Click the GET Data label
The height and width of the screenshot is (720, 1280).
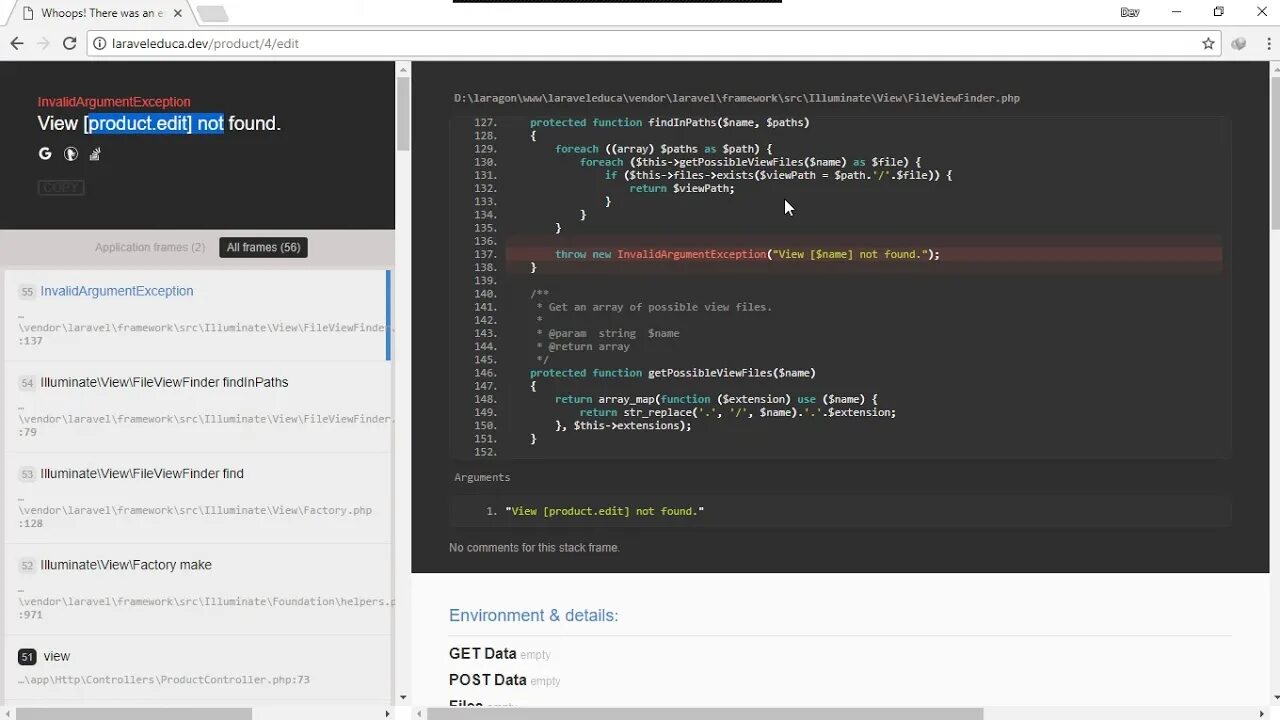pyautogui.click(x=482, y=654)
